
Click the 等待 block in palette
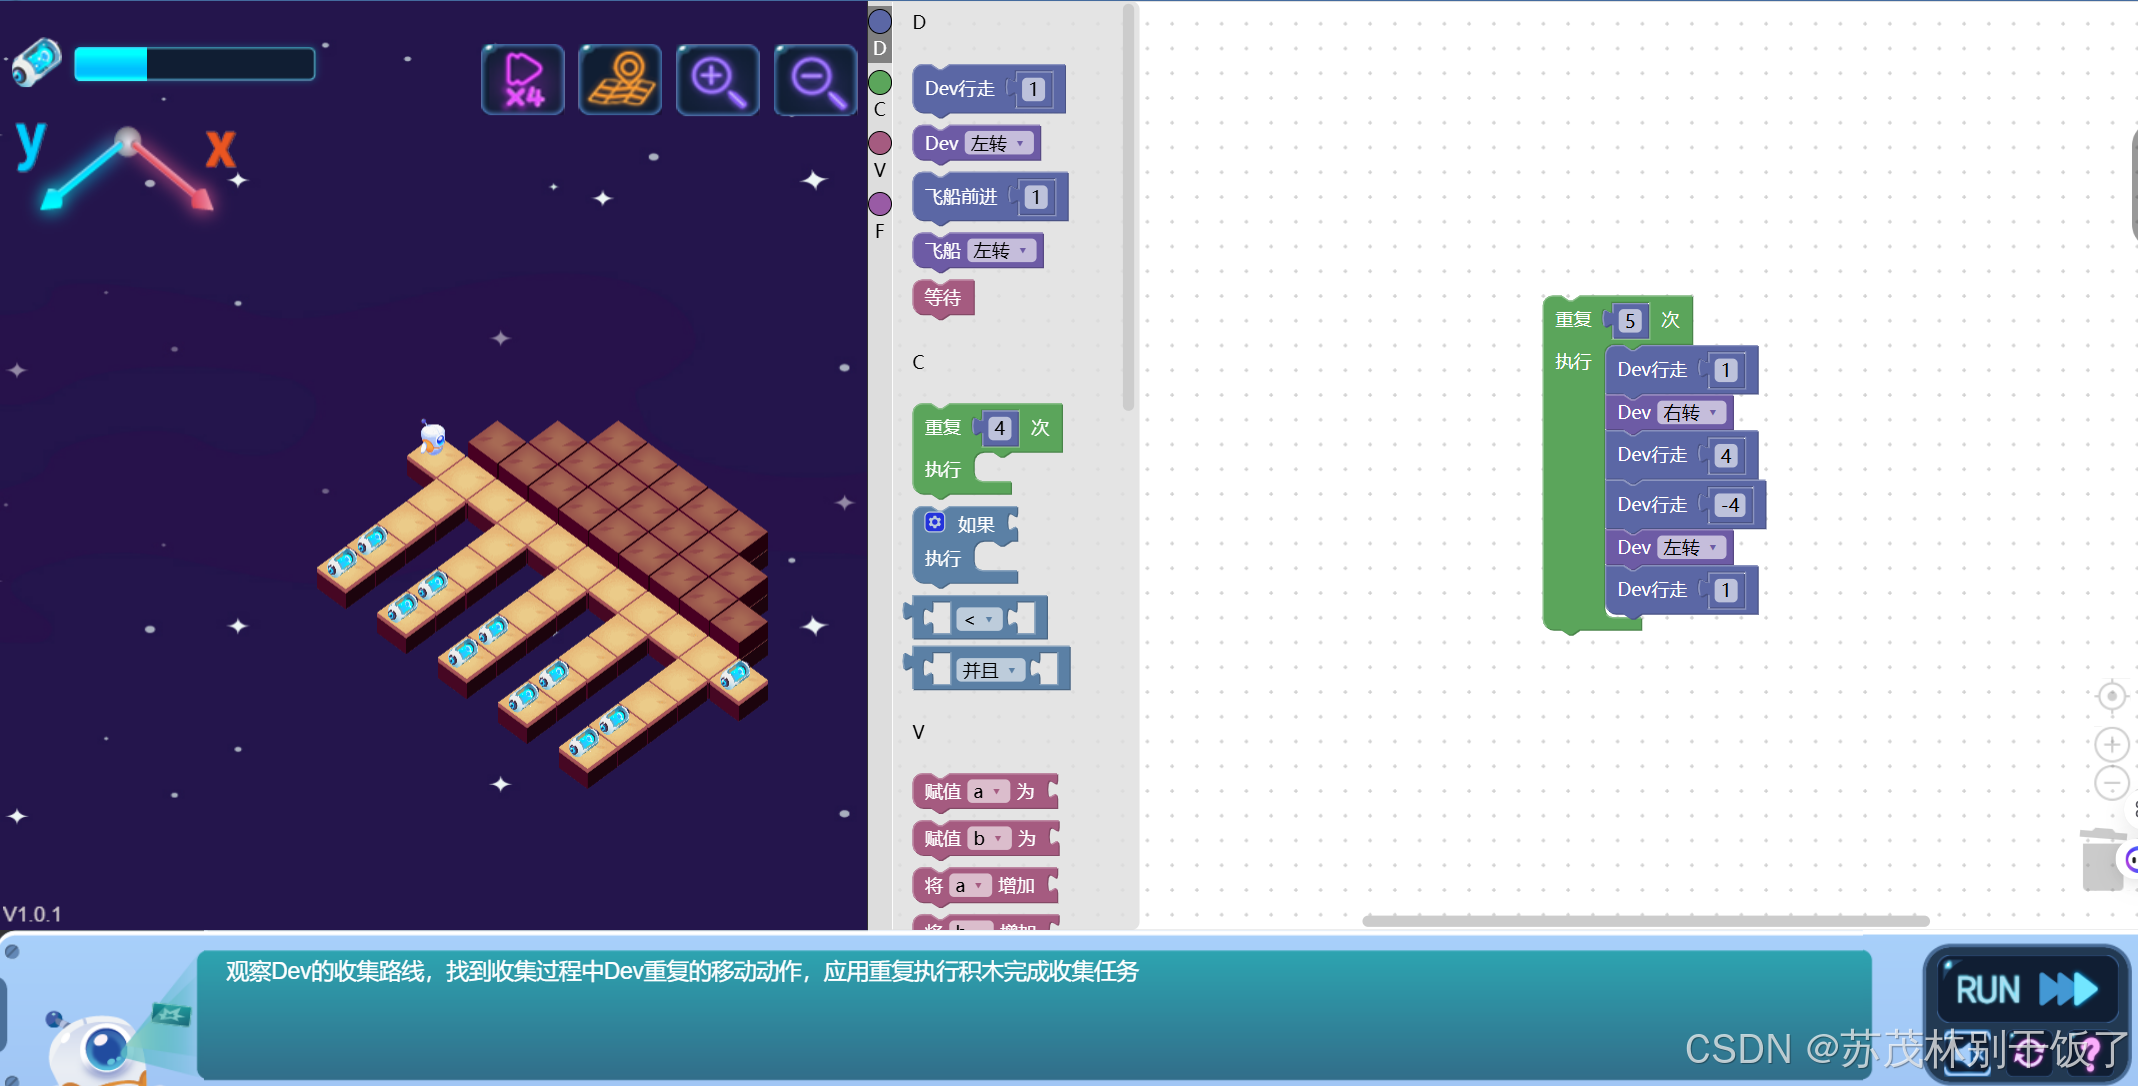coord(942,298)
